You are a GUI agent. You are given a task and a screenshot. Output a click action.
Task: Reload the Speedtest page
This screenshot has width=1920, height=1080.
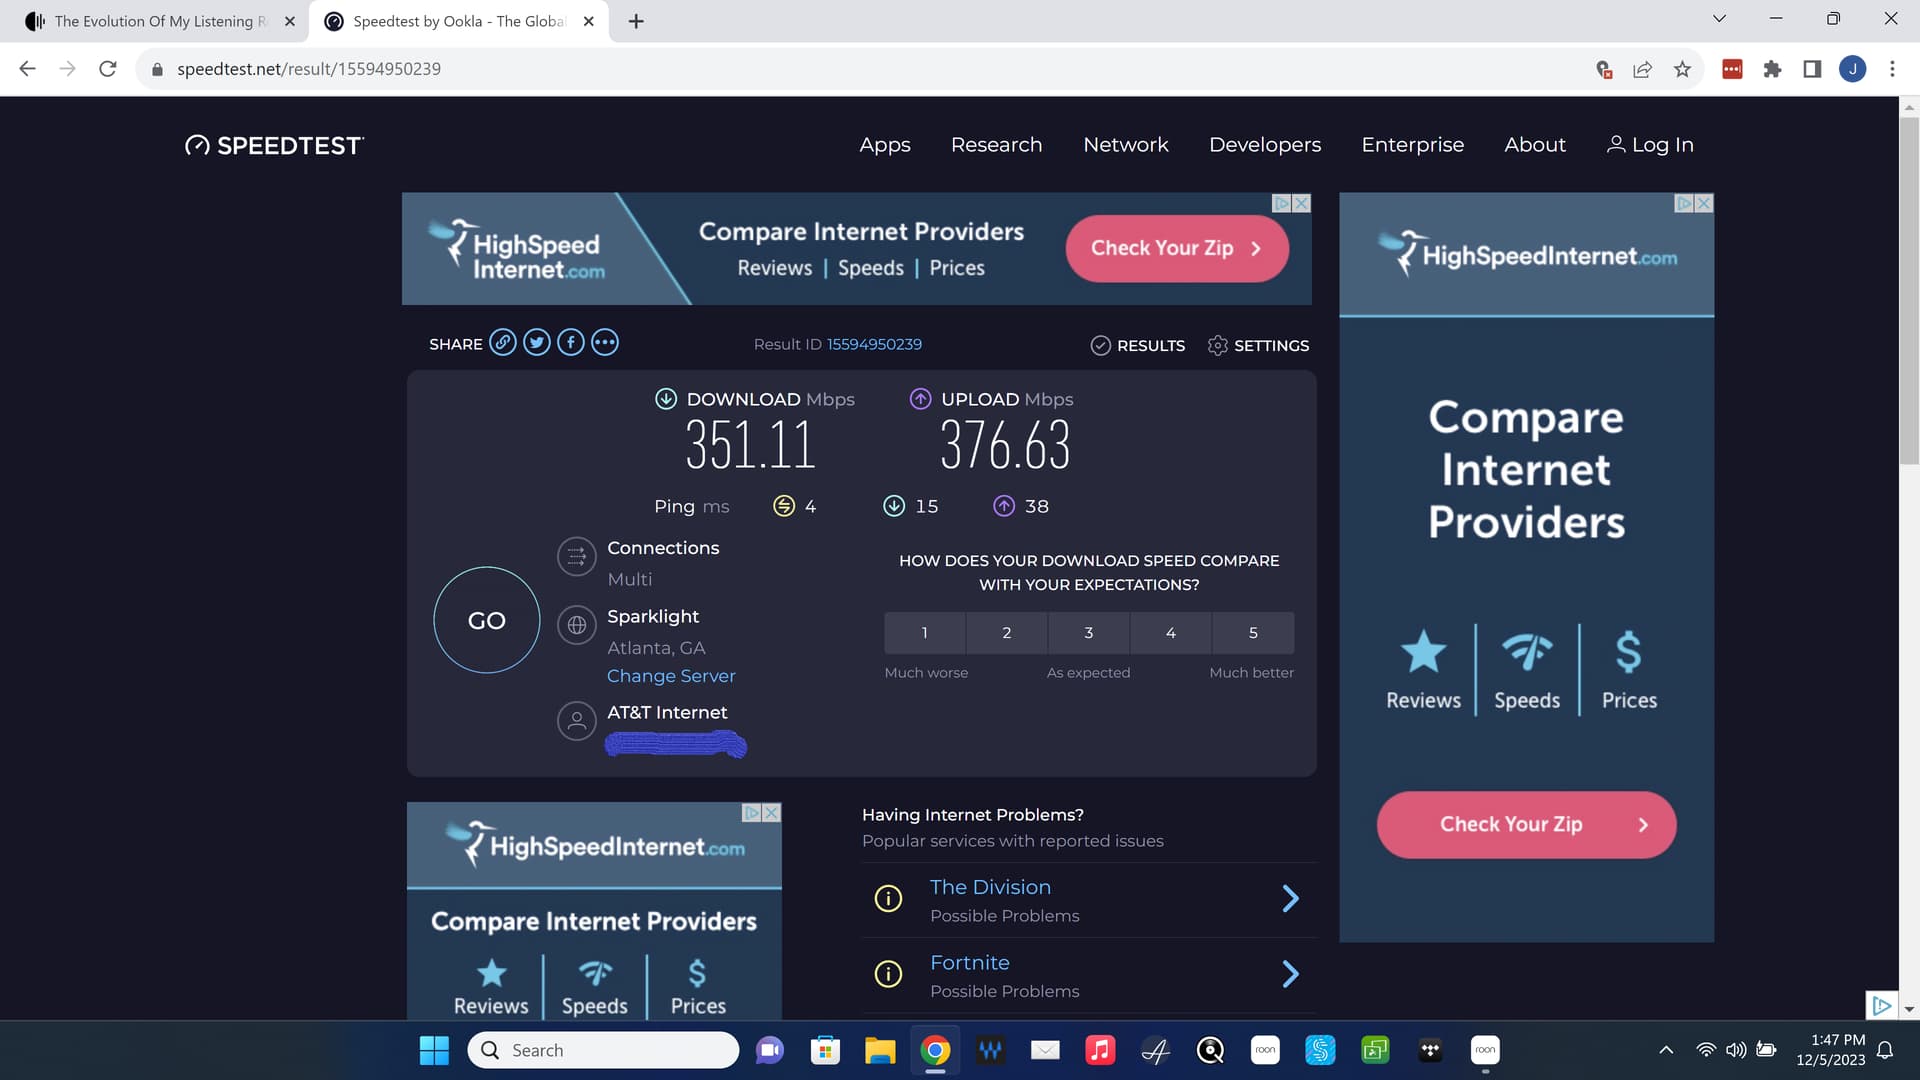tap(108, 69)
